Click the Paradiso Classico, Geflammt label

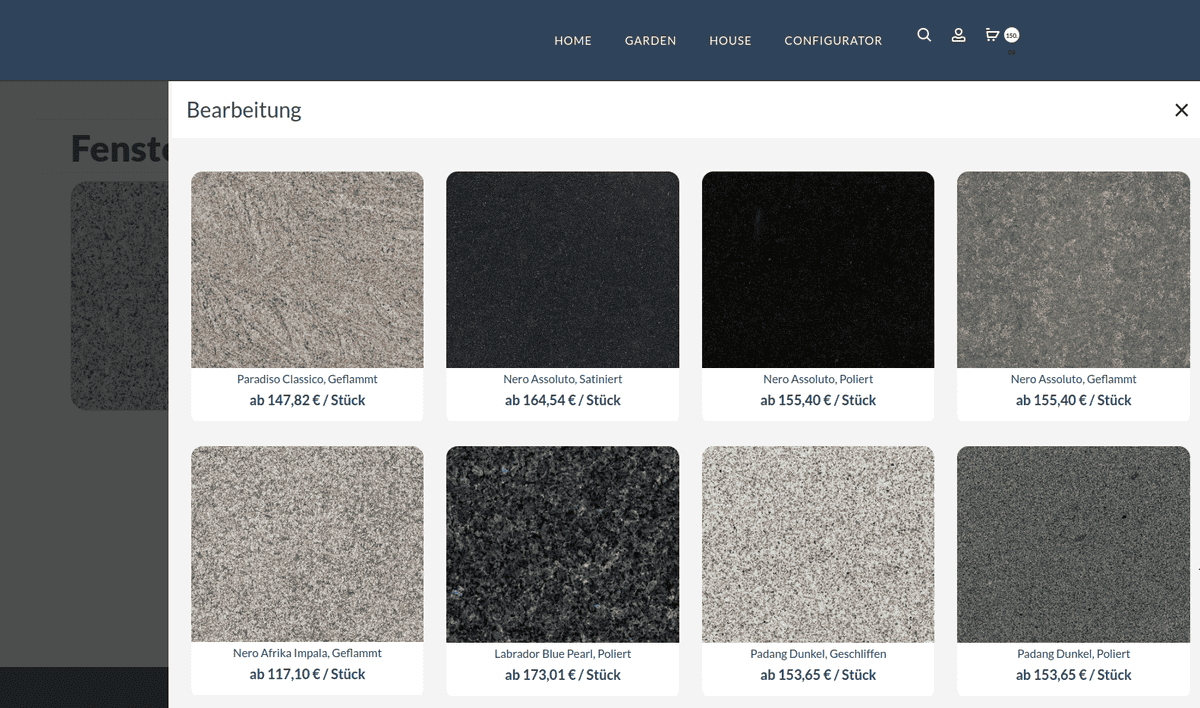pos(307,380)
